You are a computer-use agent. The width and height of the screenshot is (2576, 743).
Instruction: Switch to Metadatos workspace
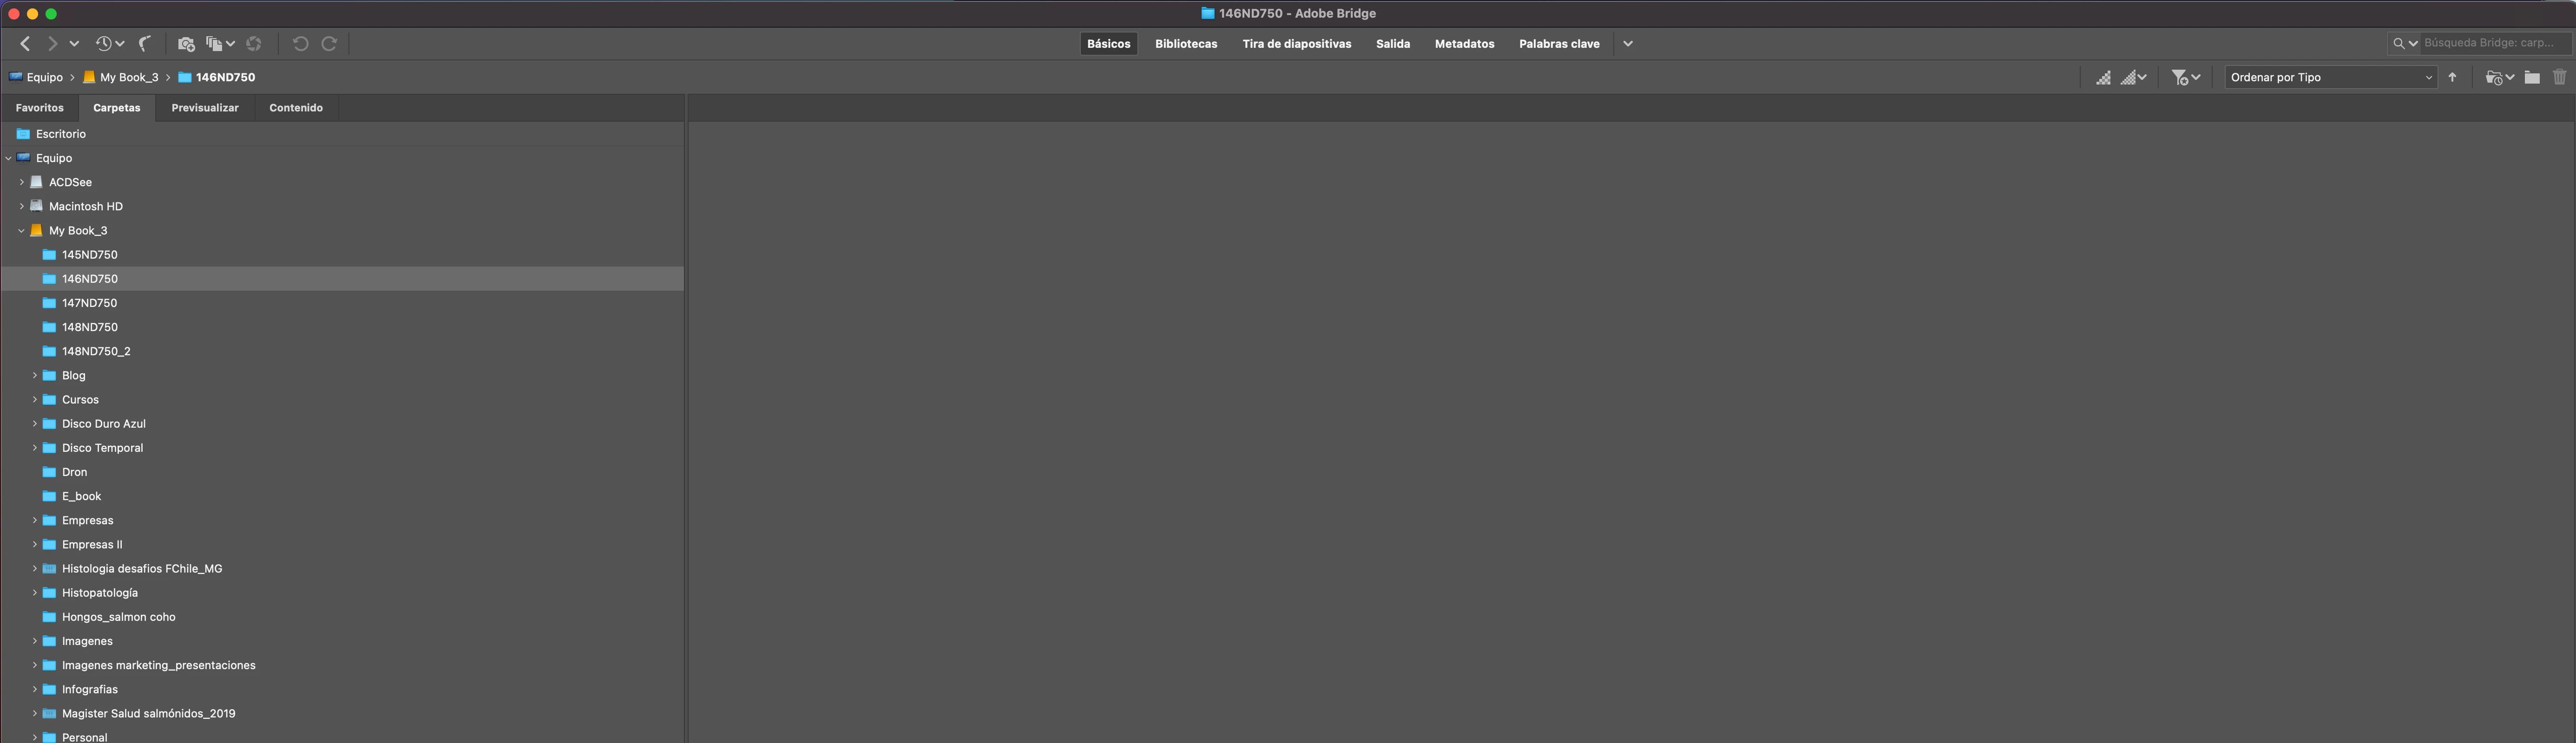(1463, 43)
